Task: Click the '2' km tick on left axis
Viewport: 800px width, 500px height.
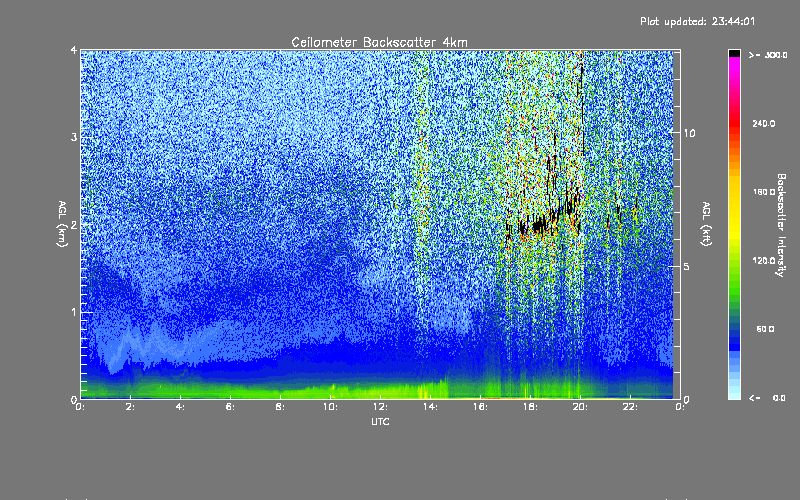Action: [x=74, y=224]
